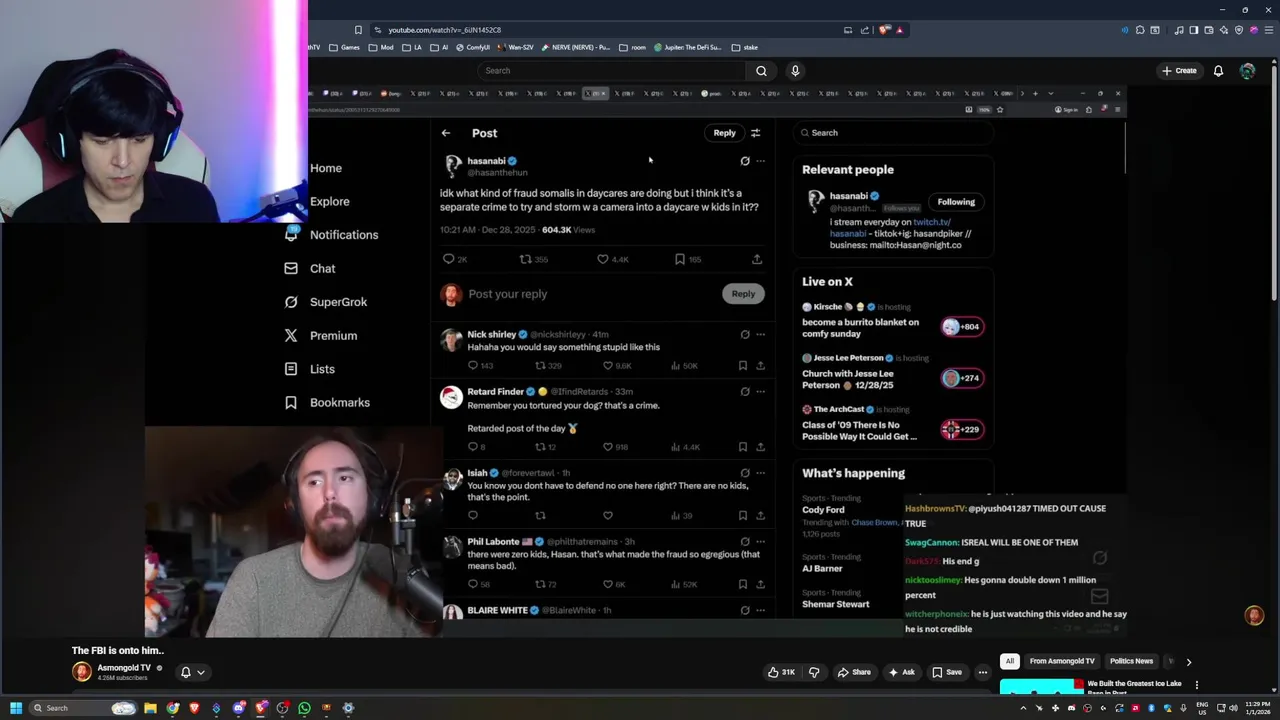The width and height of the screenshot is (1280, 720).
Task: Open options for recommended Ice Lake video
Action: point(1197,686)
